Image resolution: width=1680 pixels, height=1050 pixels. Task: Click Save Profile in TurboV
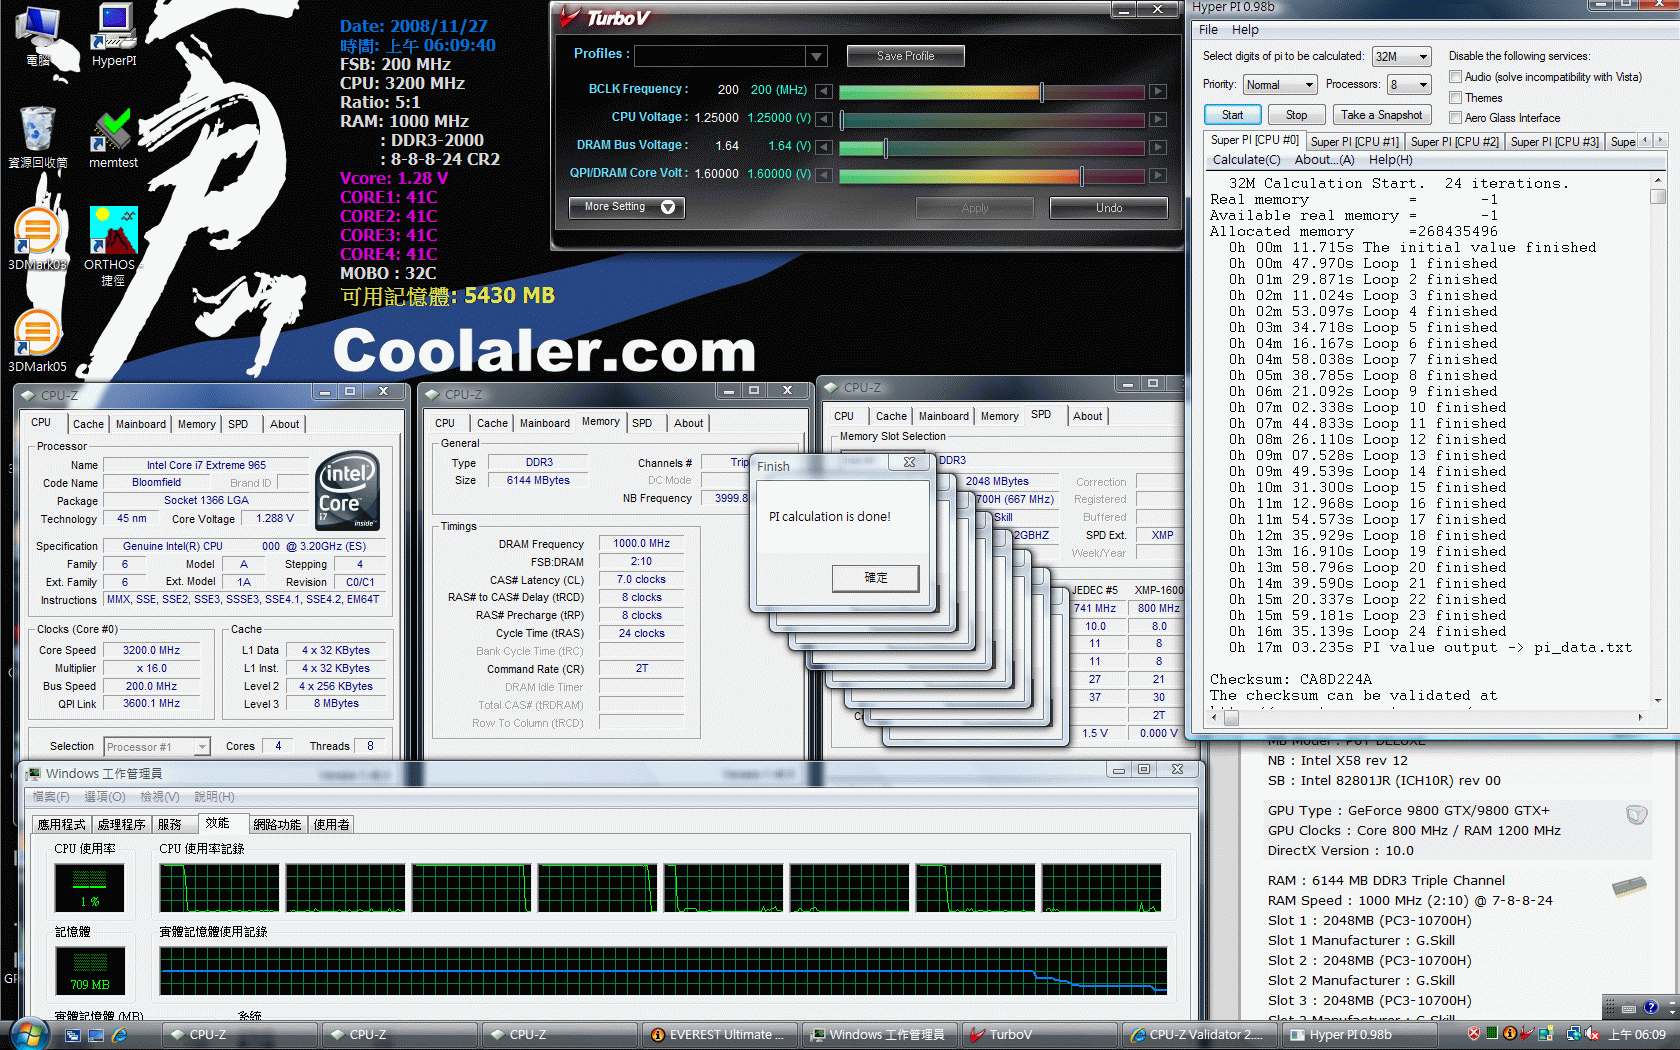(x=906, y=56)
